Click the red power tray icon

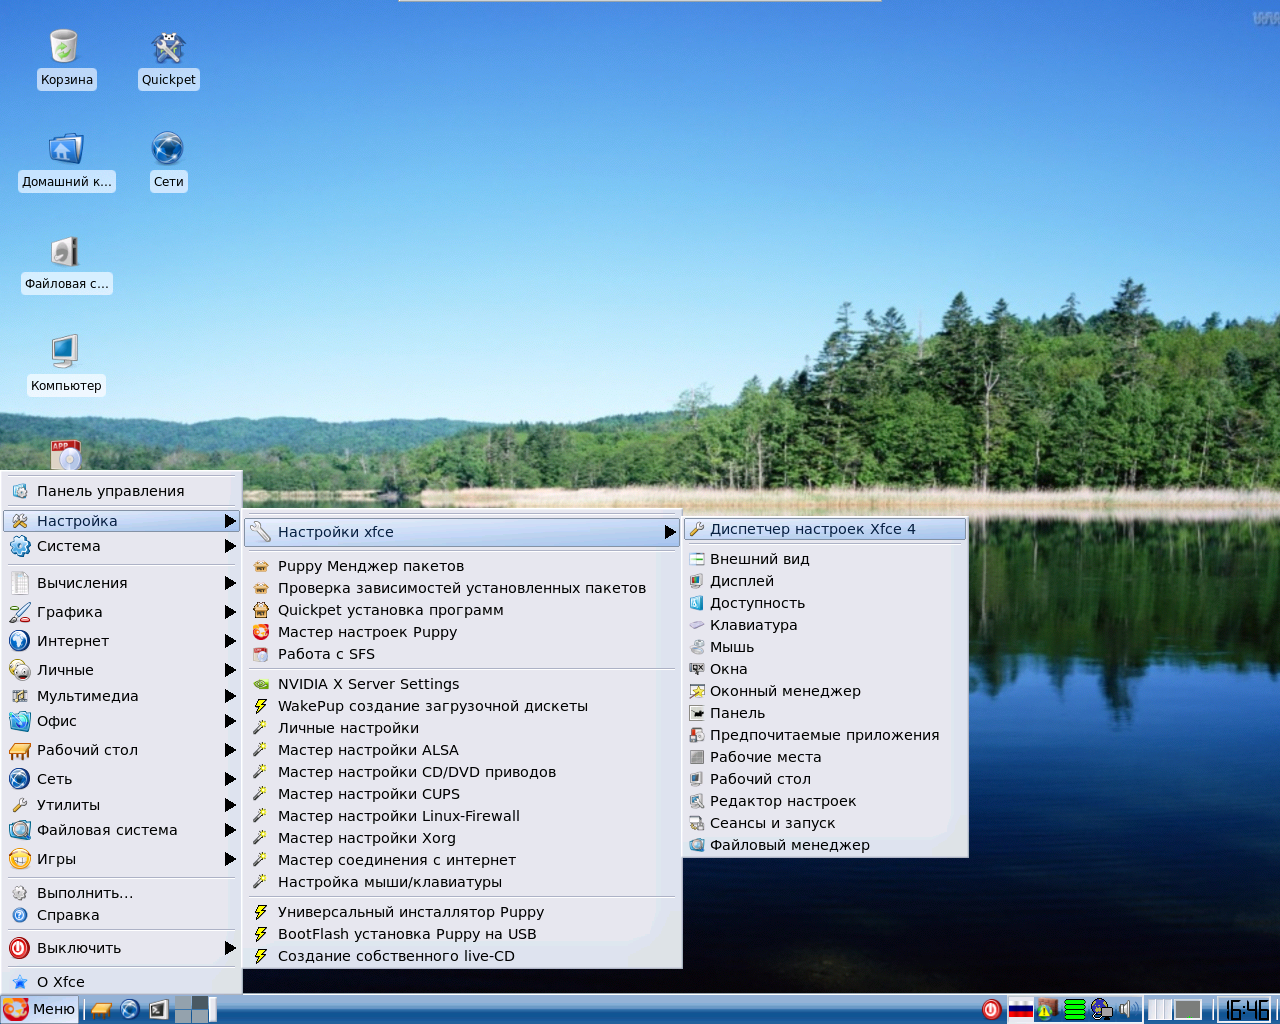pos(991,1009)
